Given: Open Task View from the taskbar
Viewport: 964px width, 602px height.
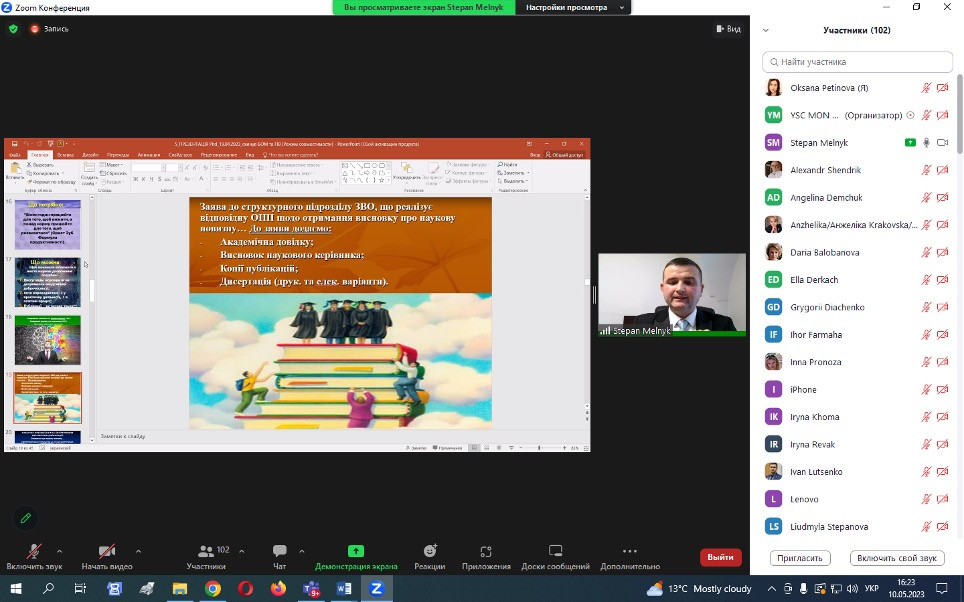Looking at the screenshot, I should [x=80, y=588].
